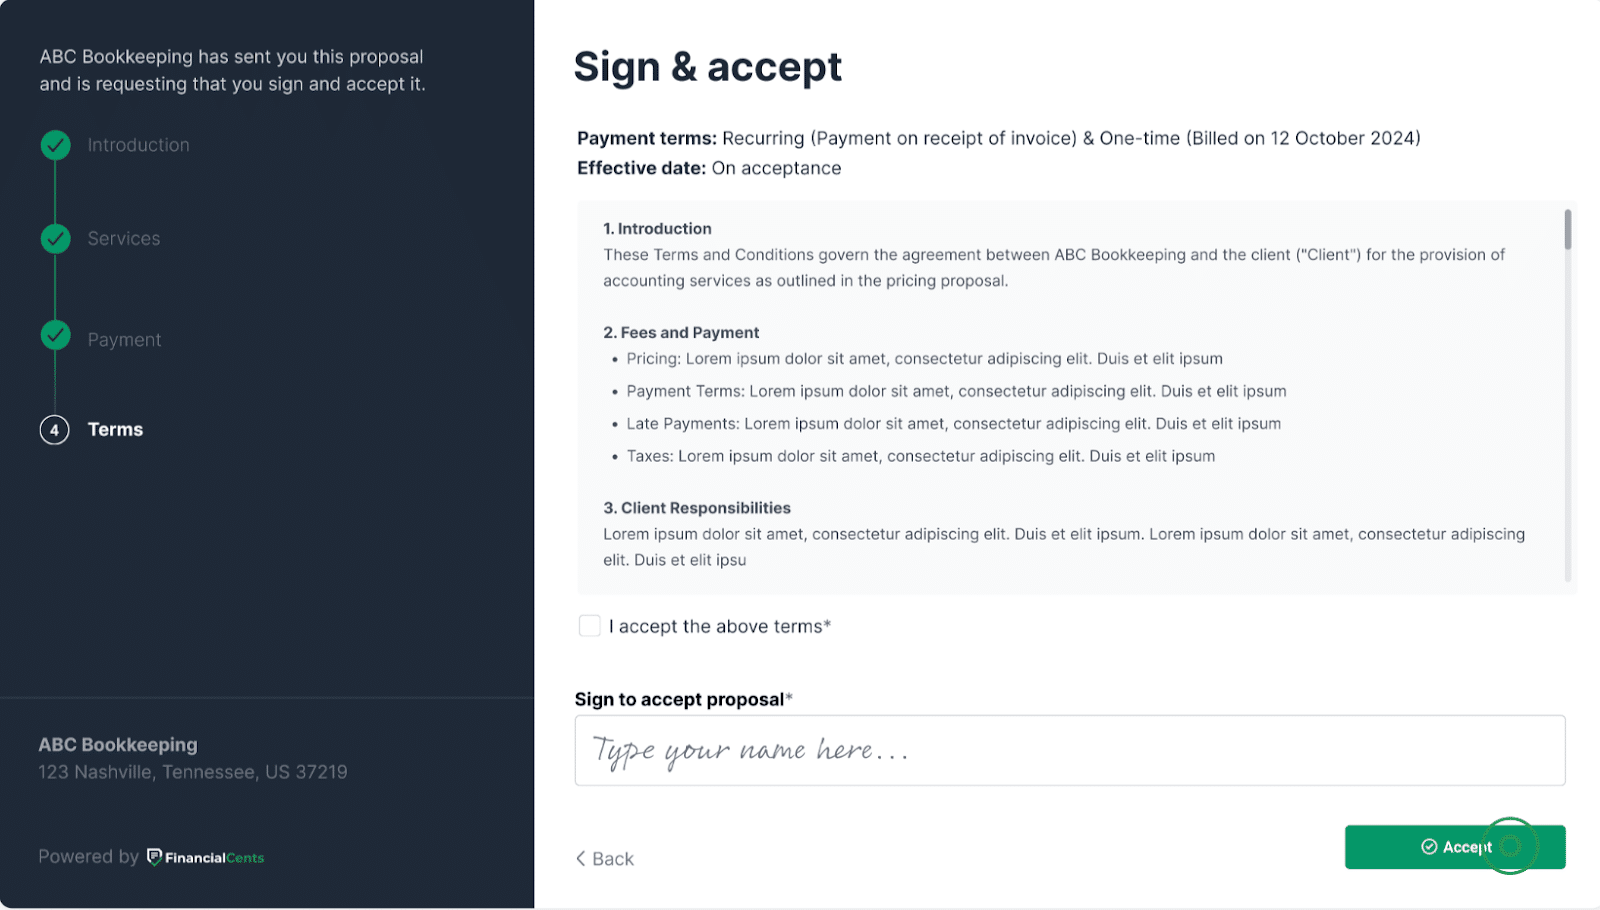Image resolution: width=1600 pixels, height=910 pixels.
Task: Click the Fees and Payment section heading
Action: [x=681, y=333]
